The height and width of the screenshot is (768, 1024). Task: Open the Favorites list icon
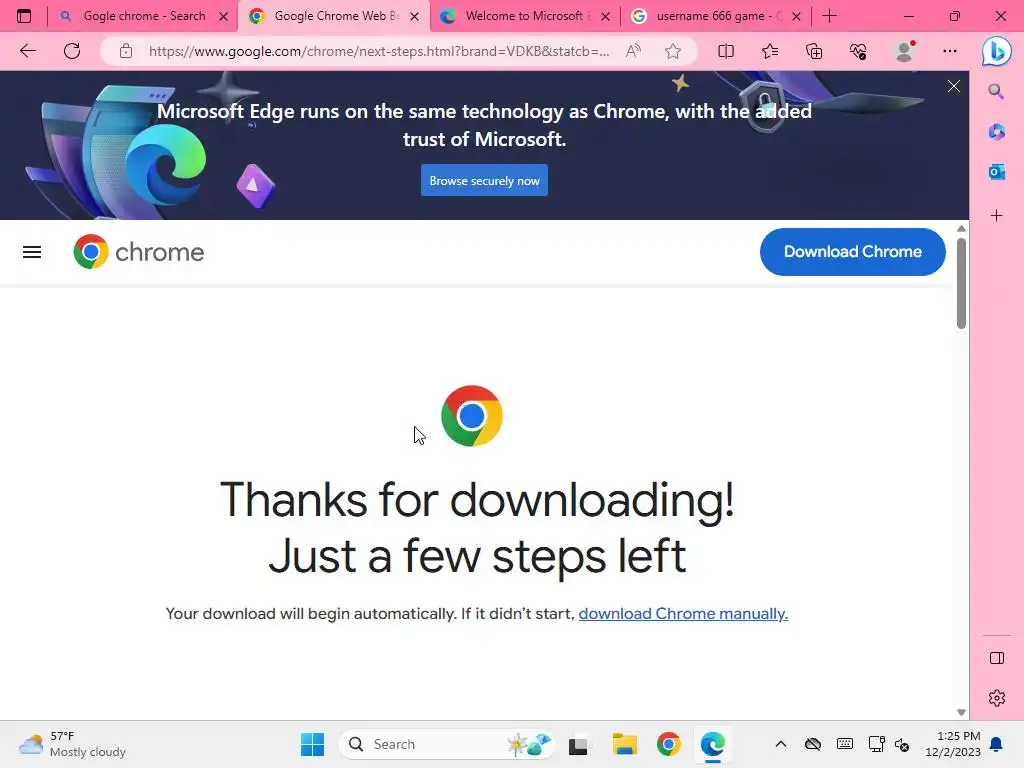point(770,51)
